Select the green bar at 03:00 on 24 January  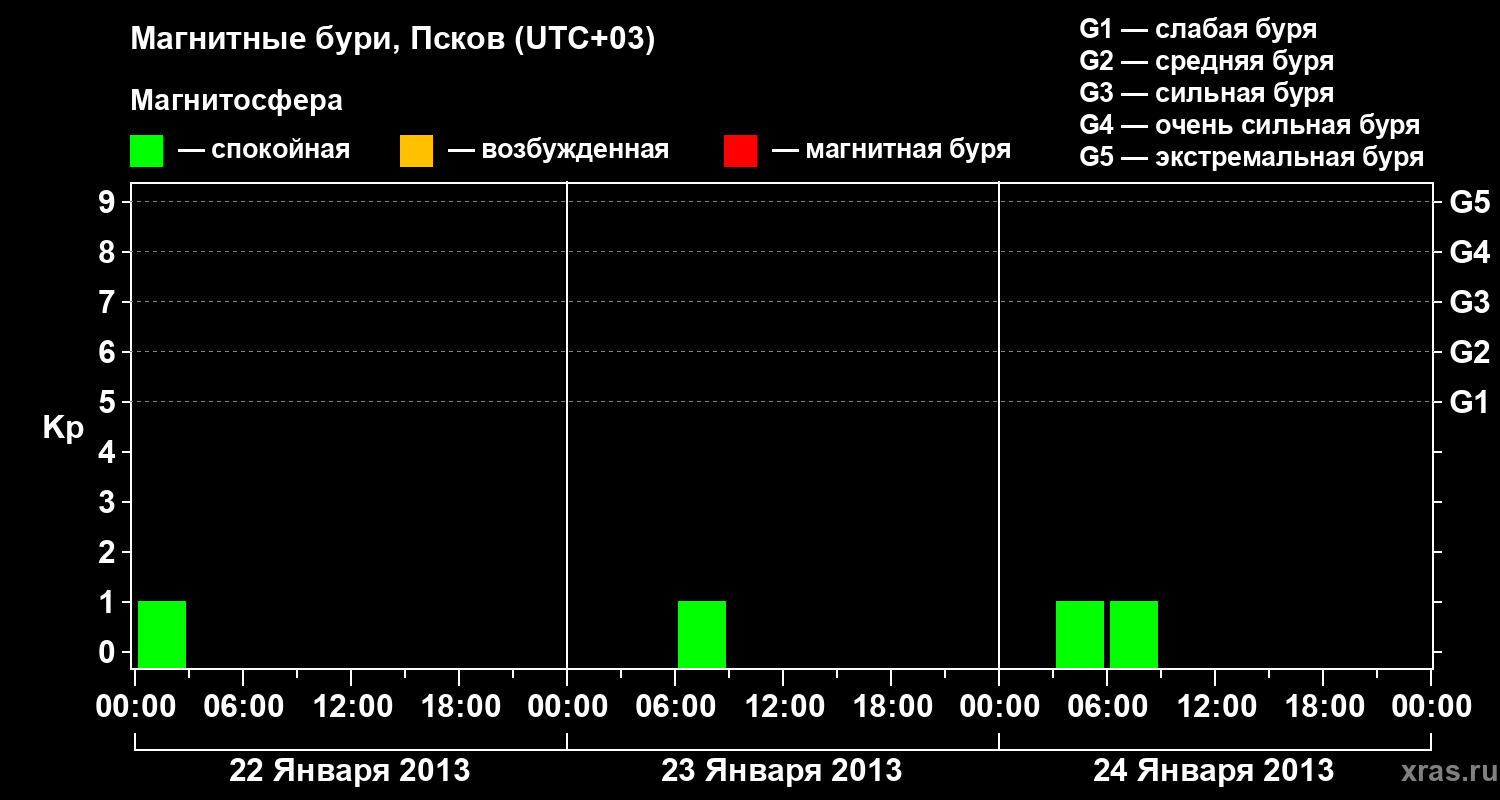[1080, 634]
